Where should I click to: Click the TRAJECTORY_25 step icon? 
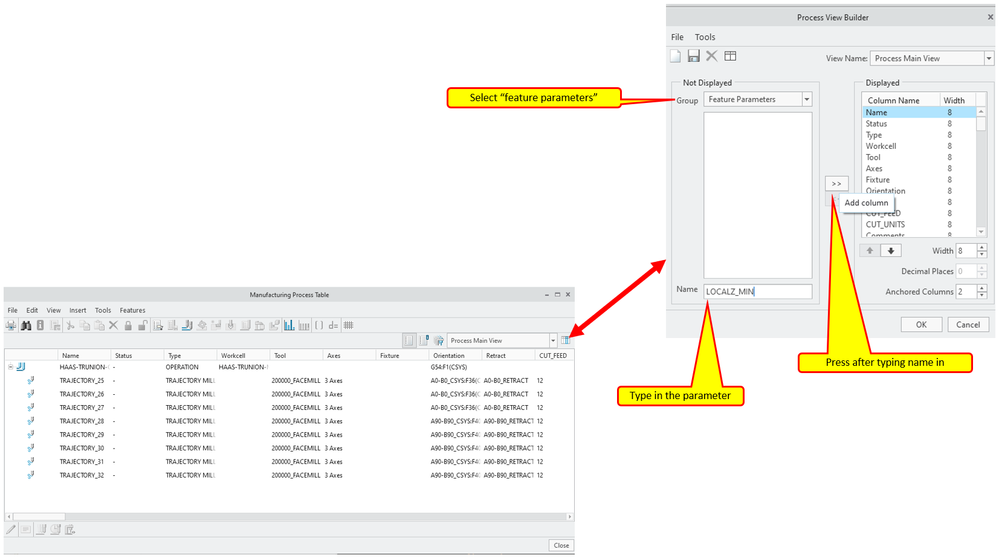click(31, 380)
